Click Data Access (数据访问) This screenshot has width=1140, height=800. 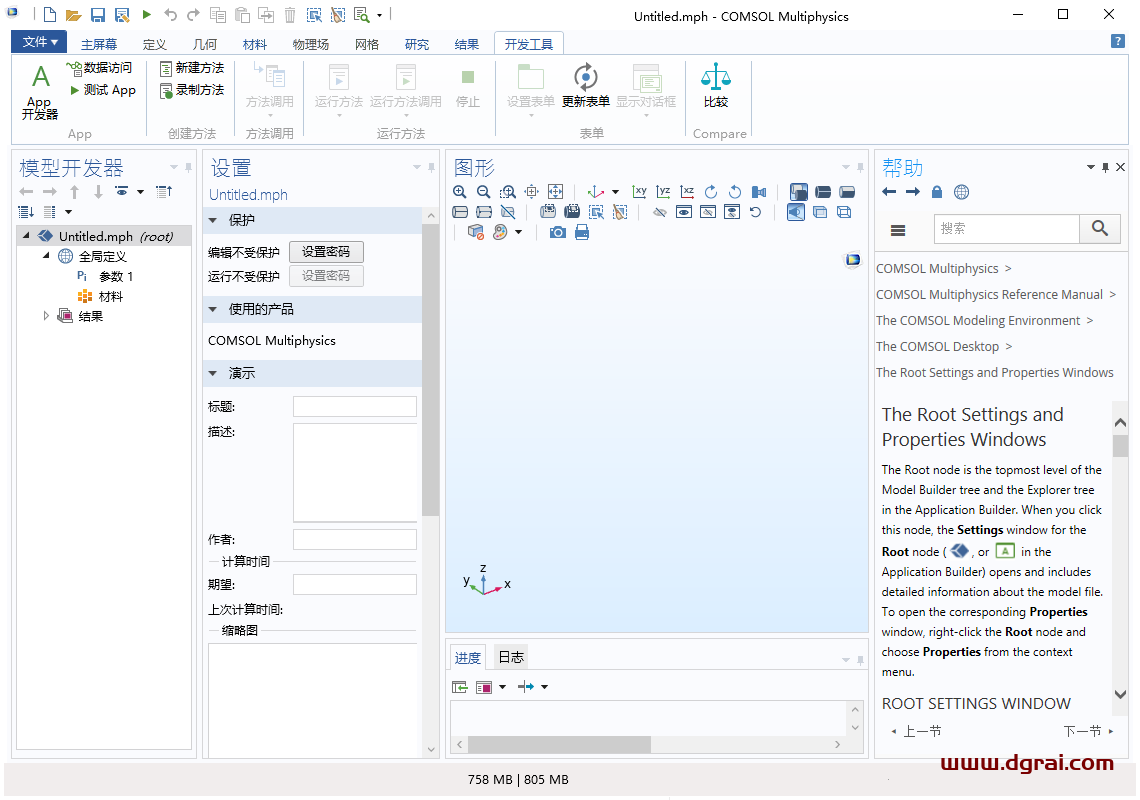point(100,68)
